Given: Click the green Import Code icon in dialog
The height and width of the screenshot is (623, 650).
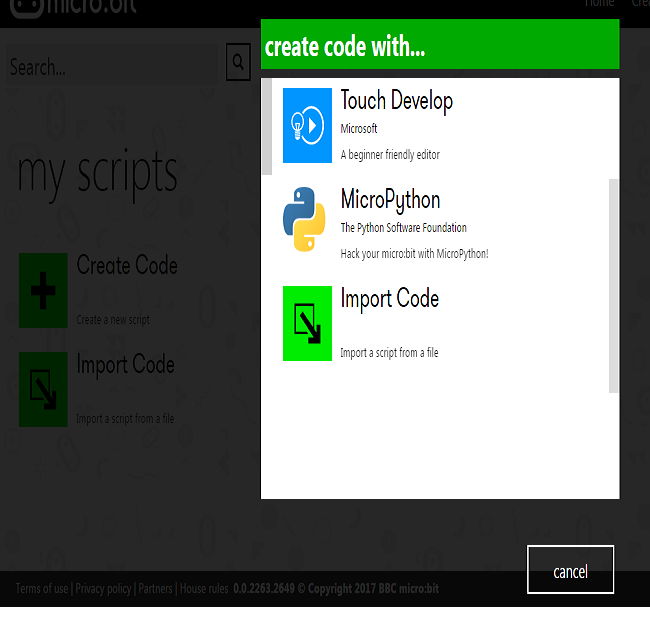Looking at the screenshot, I should tap(307, 323).
